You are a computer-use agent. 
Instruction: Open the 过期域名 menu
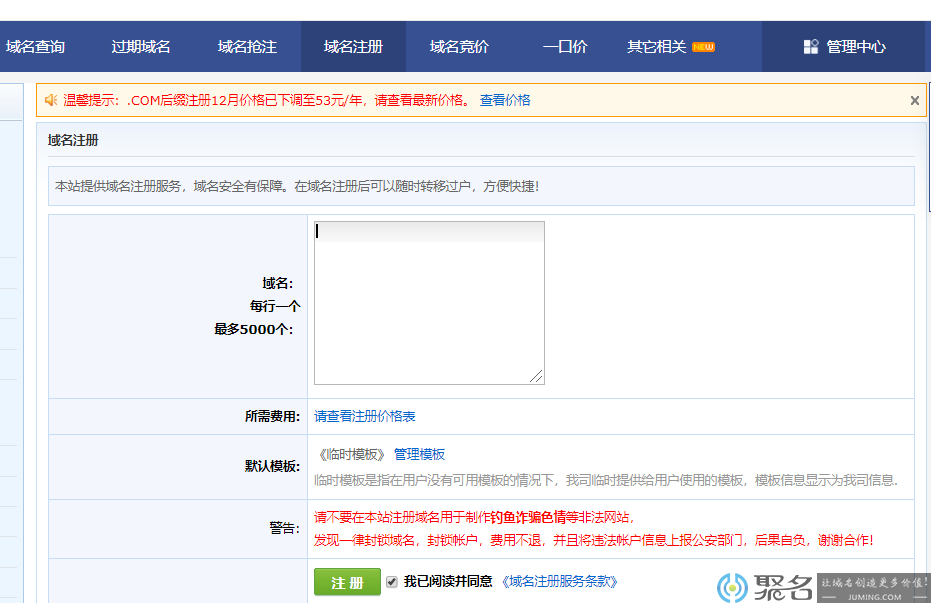(141, 46)
